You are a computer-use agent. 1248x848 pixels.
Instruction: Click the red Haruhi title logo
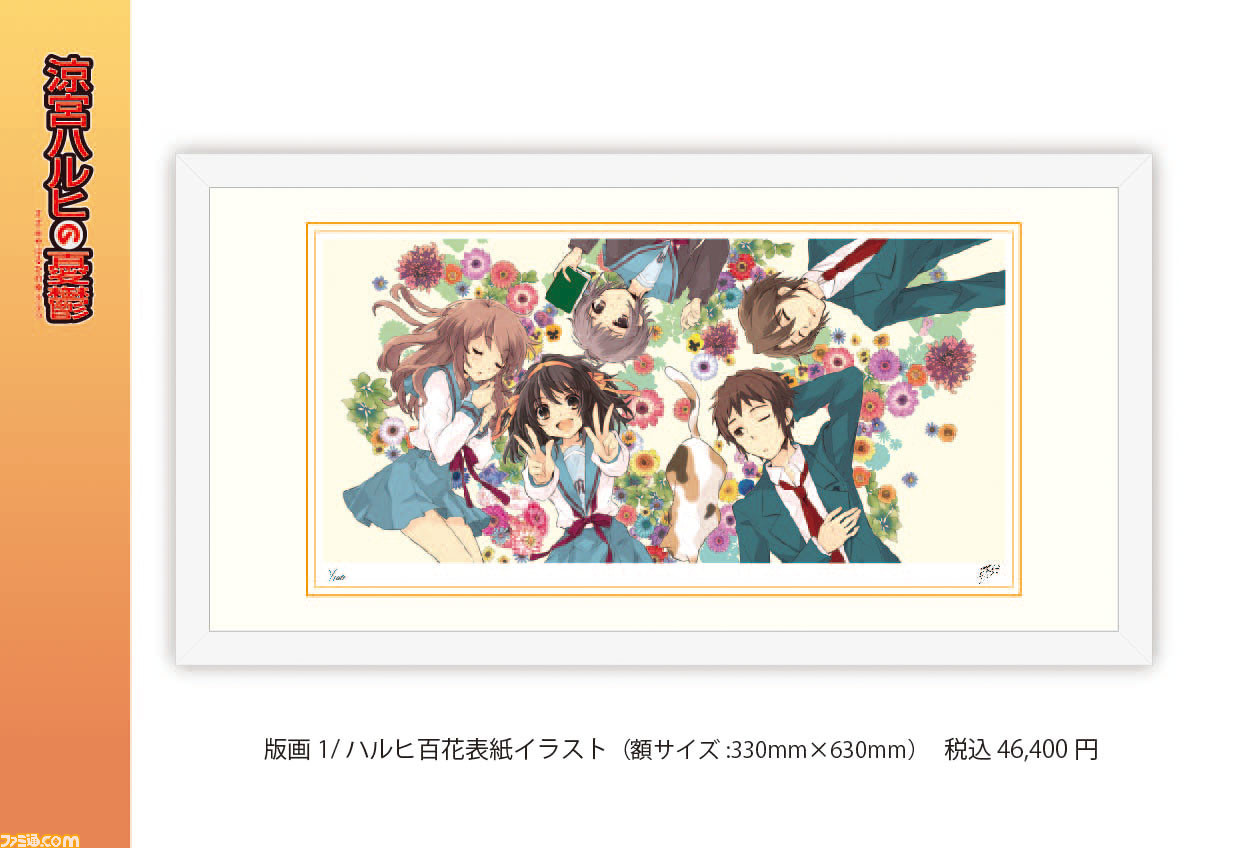tap(68, 188)
